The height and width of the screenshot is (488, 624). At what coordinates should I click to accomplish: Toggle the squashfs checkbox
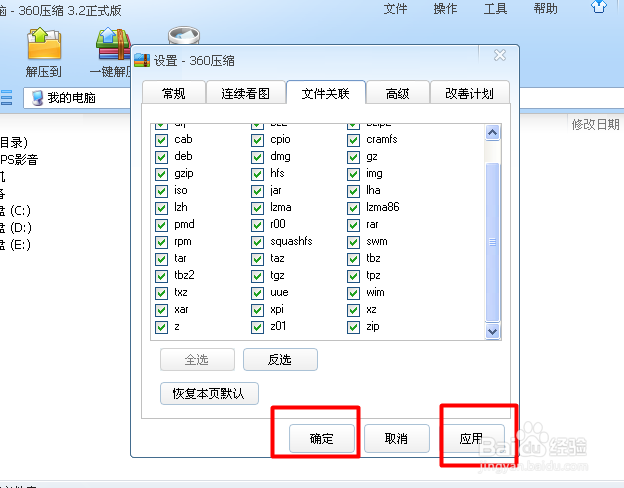click(257, 242)
